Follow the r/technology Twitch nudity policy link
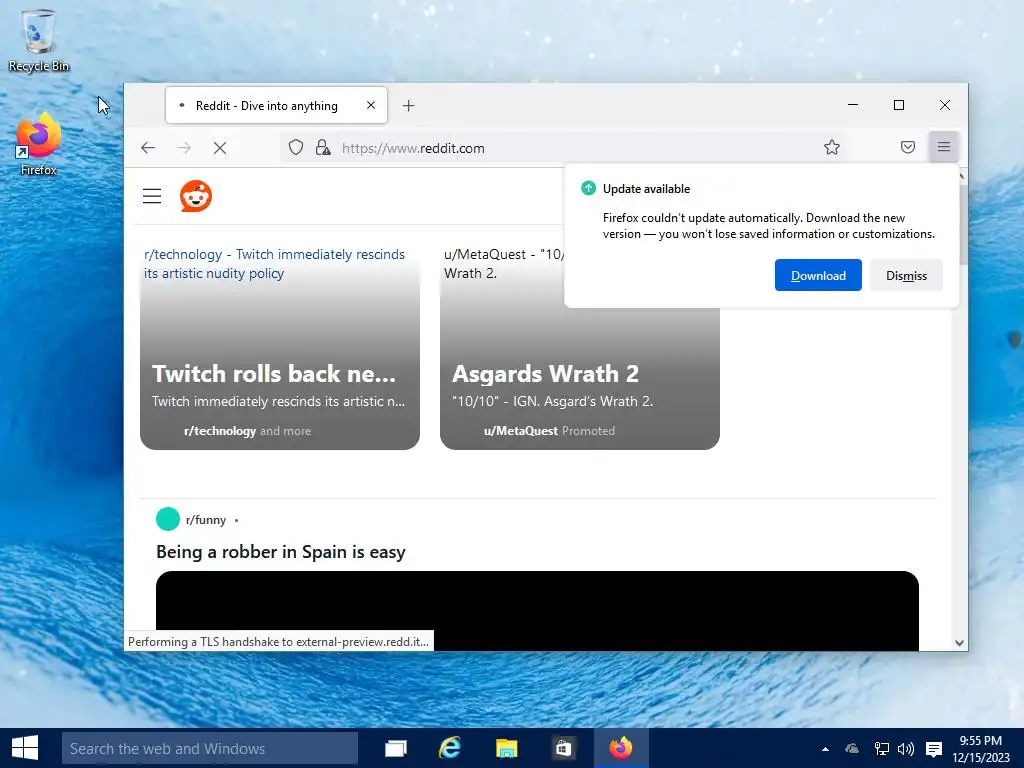Image resolution: width=1024 pixels, height=768 pixels. (x=274, y=264)
